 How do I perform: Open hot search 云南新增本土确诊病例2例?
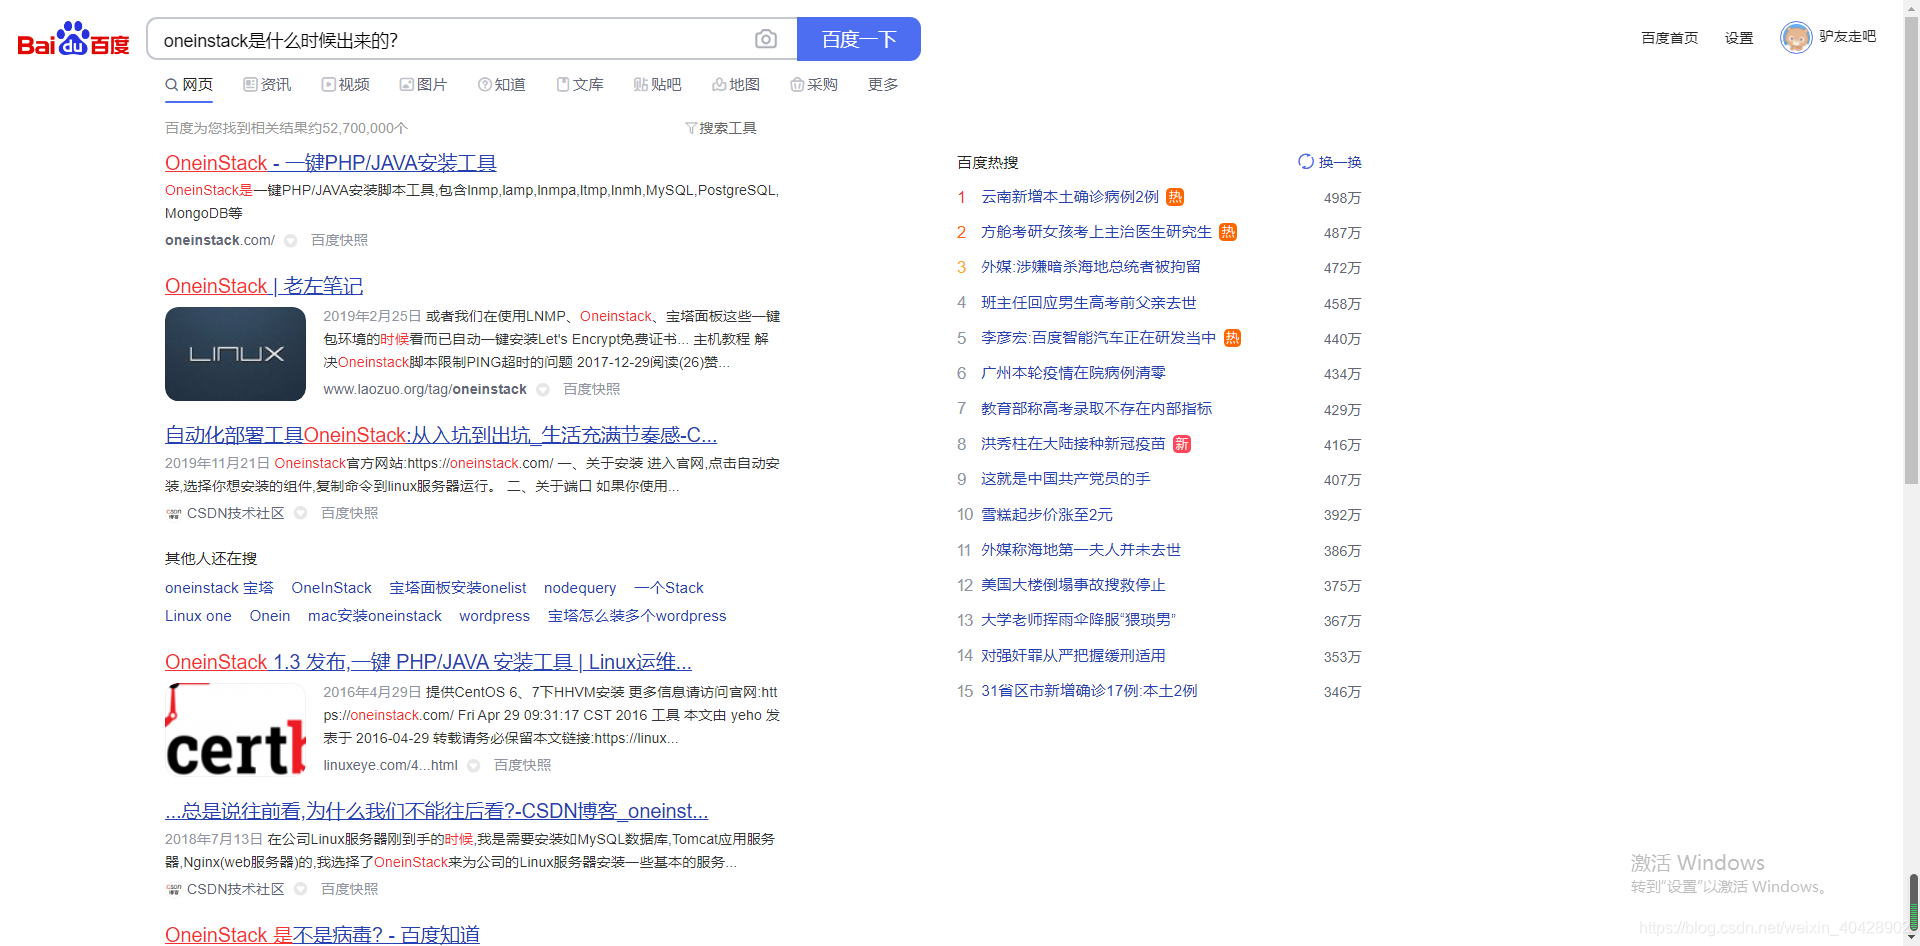[1070, 197]
